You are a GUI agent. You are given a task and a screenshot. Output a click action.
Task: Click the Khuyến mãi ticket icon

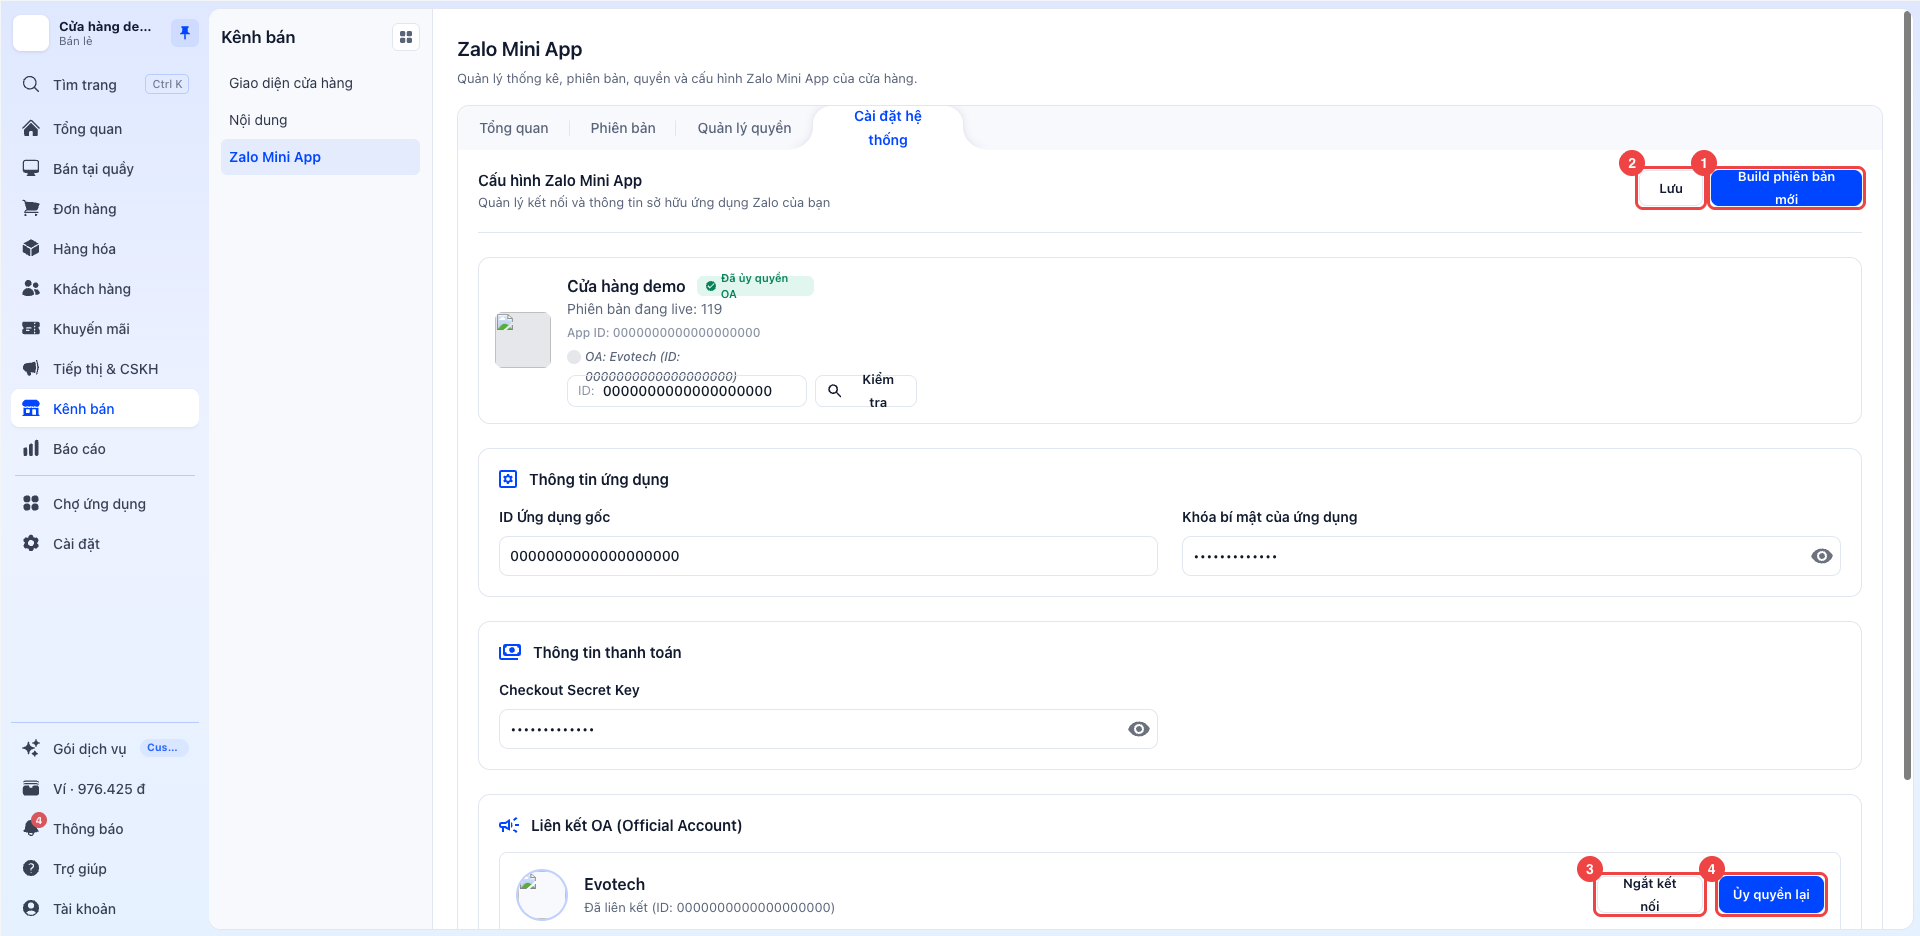pos(31,328)
